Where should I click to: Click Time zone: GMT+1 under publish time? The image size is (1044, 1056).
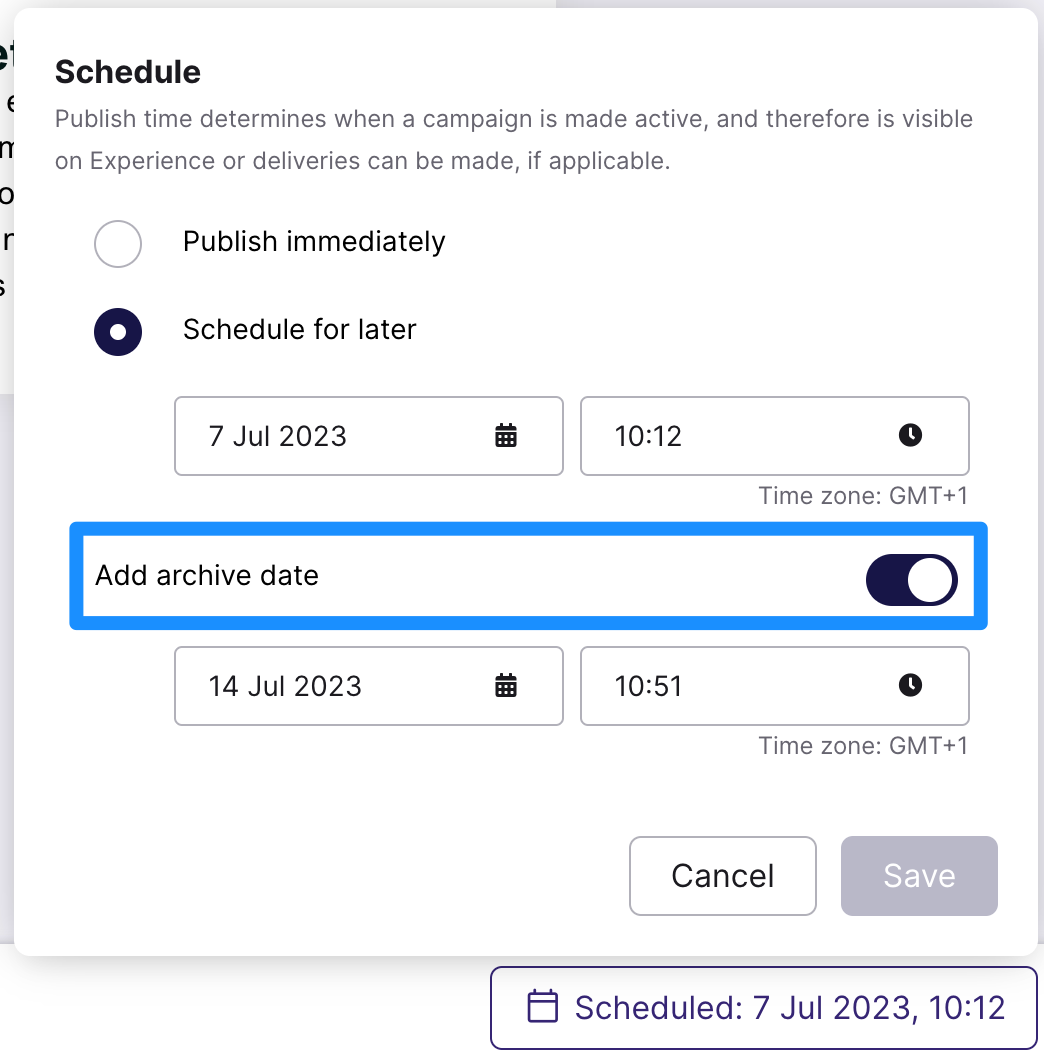tap(863, 496)
